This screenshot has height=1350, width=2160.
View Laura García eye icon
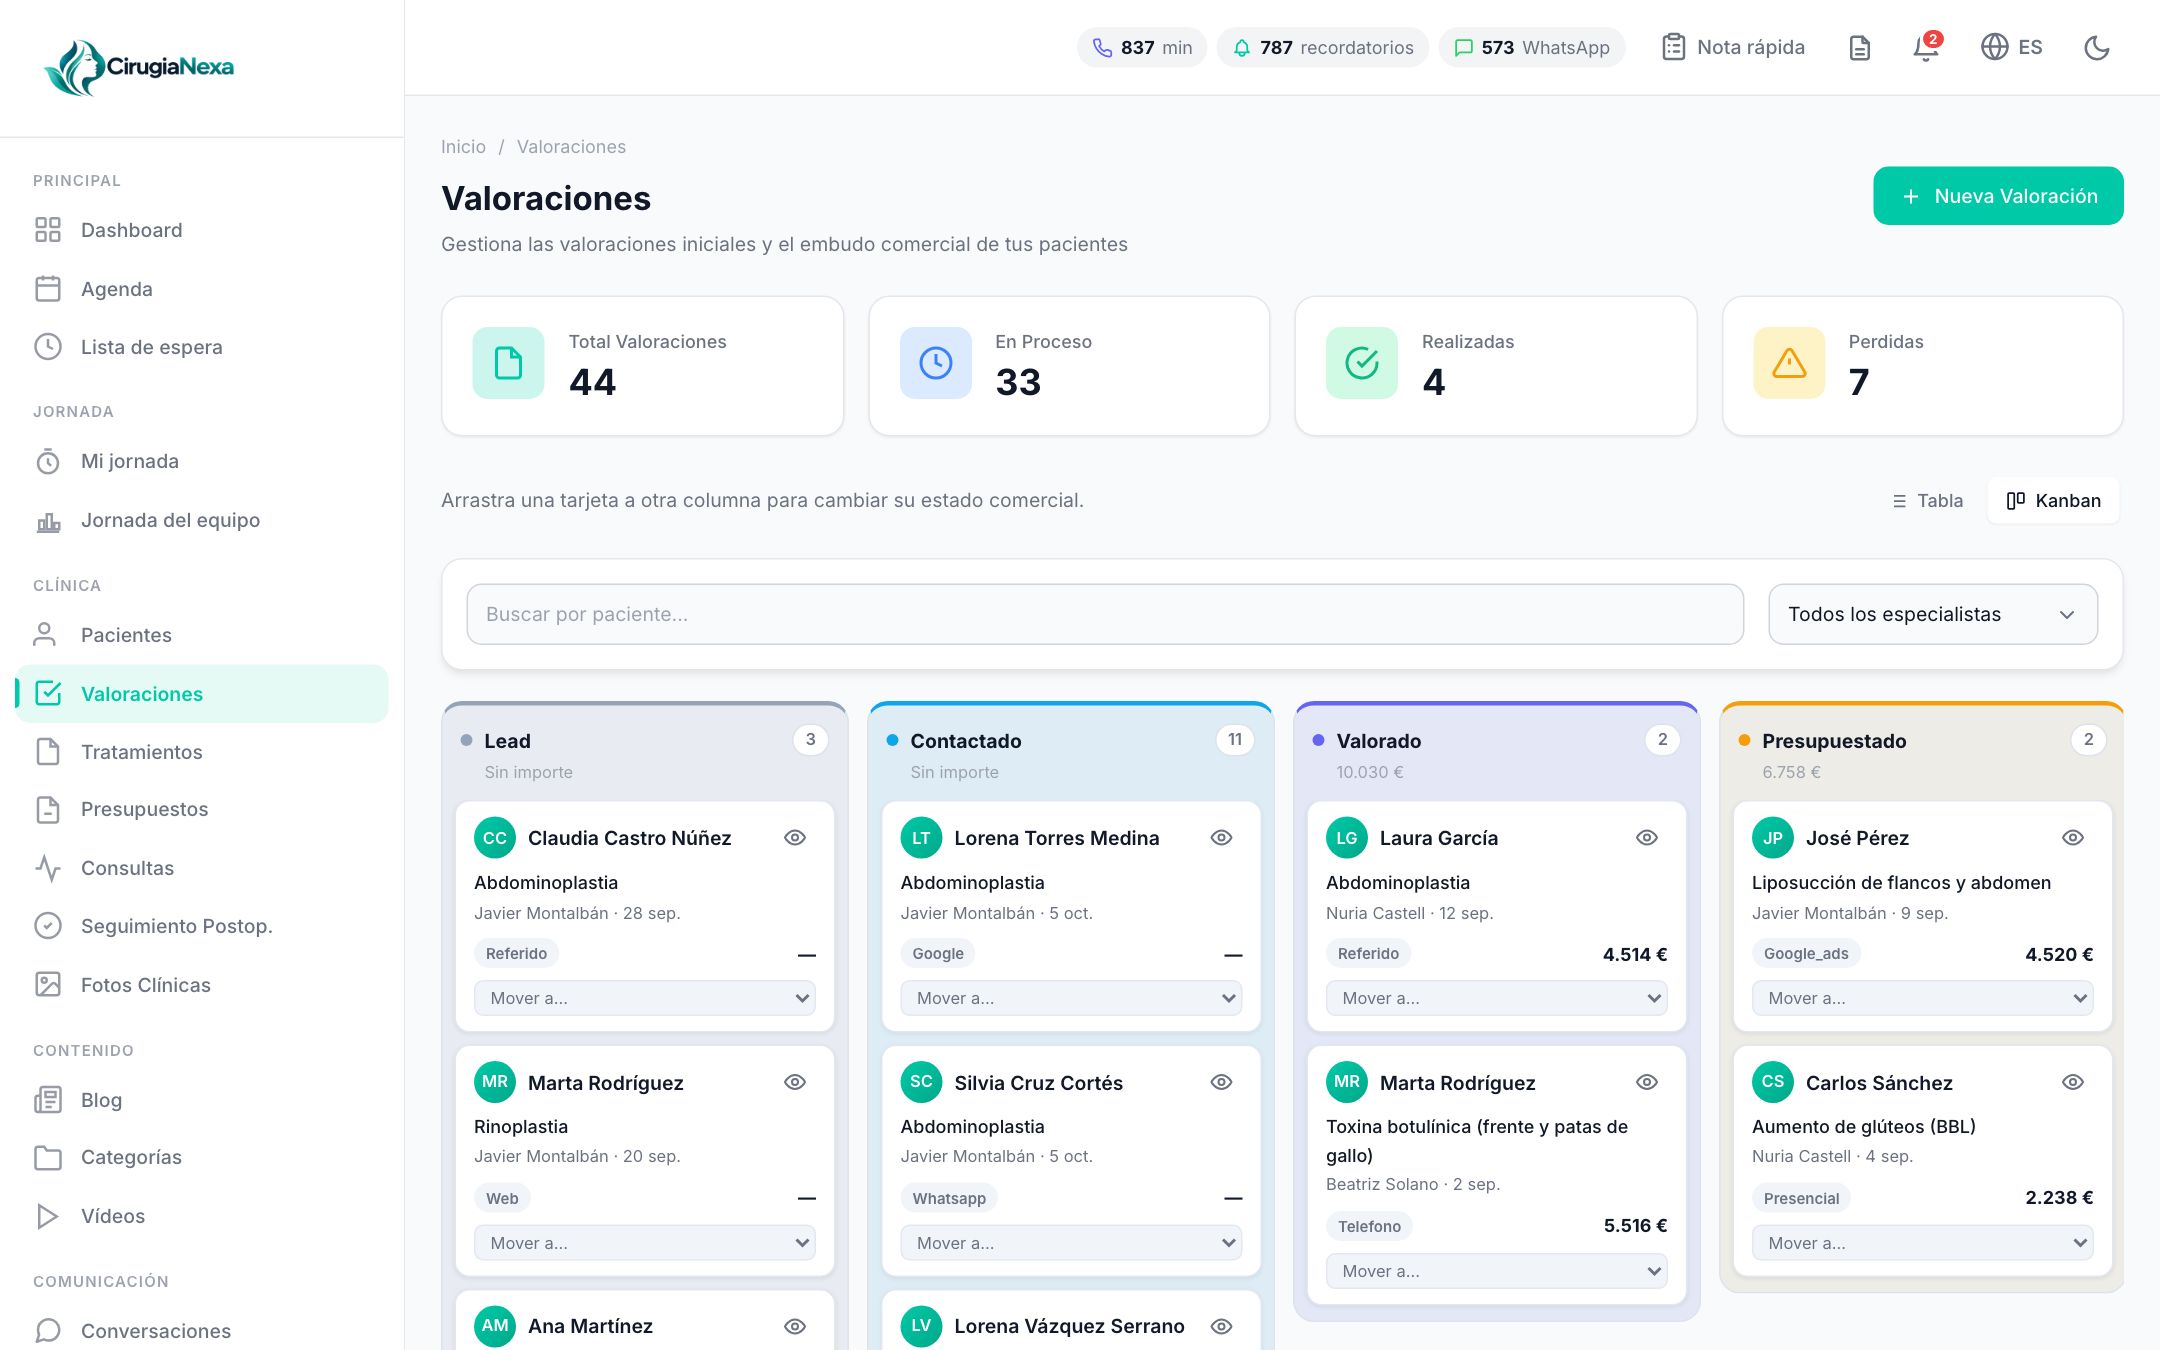[1647, 838]
